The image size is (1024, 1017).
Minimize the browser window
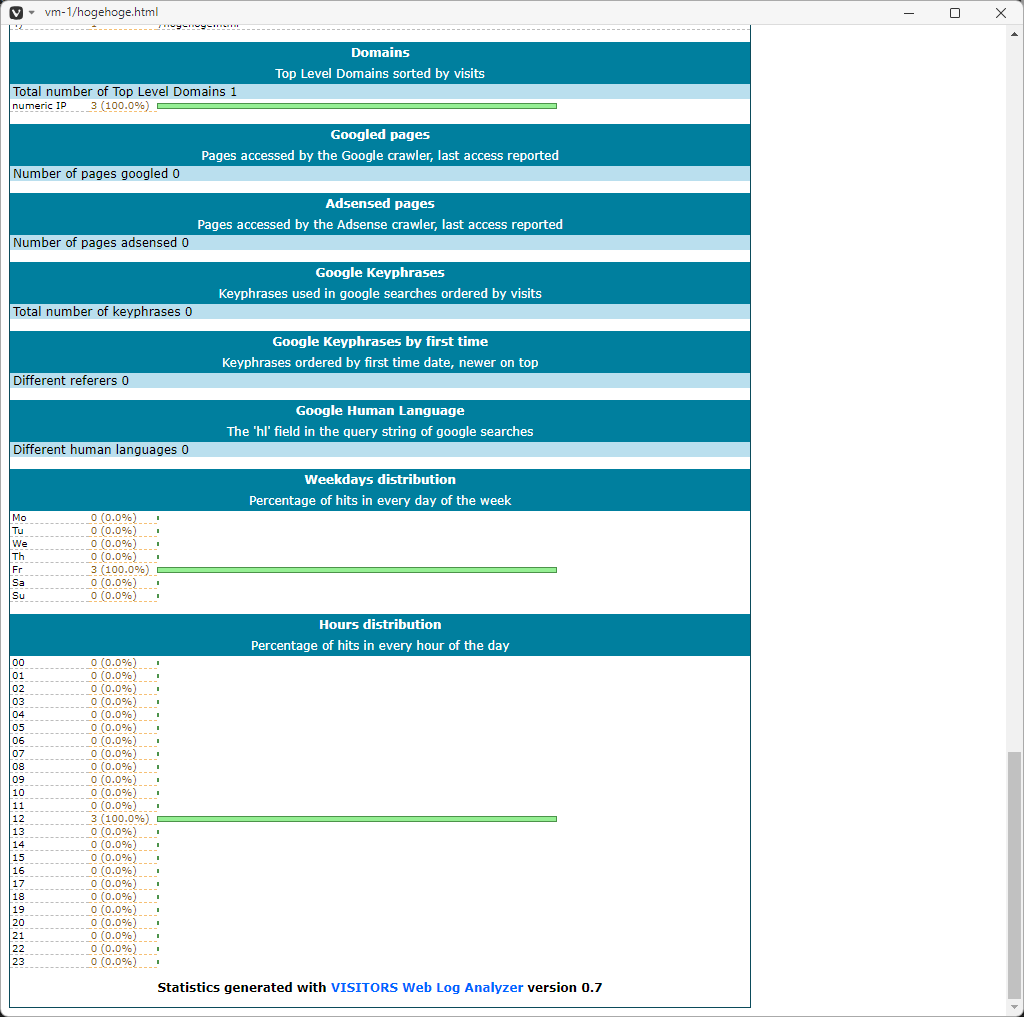(908, 12)
